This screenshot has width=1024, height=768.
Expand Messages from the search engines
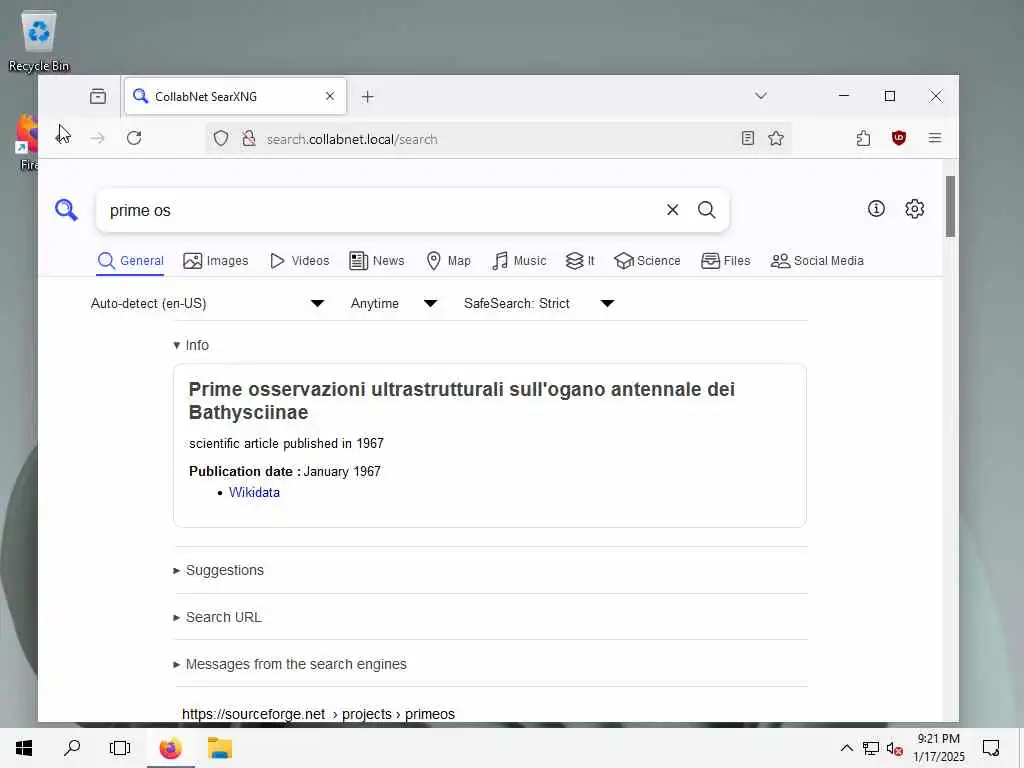[x=289, y=664]
